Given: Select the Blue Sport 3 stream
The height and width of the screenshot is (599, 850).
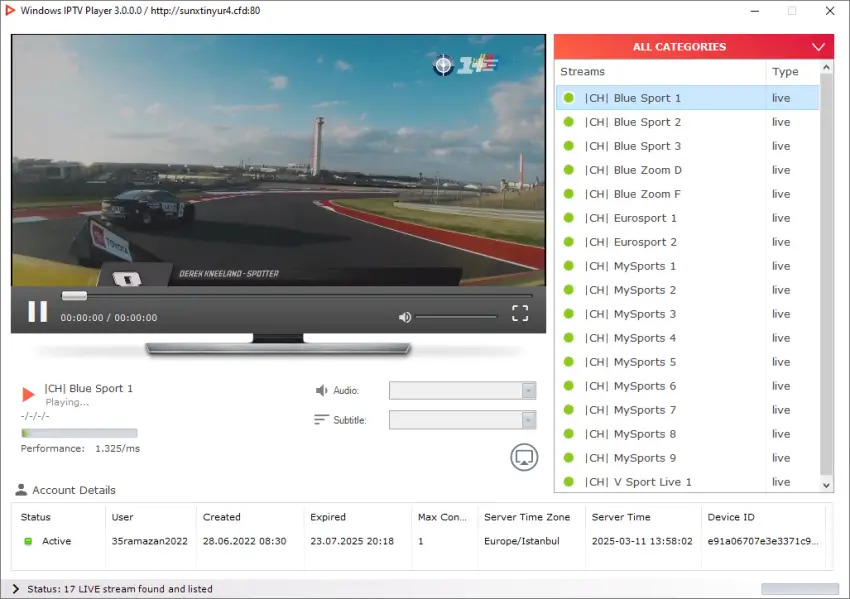Looking at the screenshot, I should coord(687,146).
